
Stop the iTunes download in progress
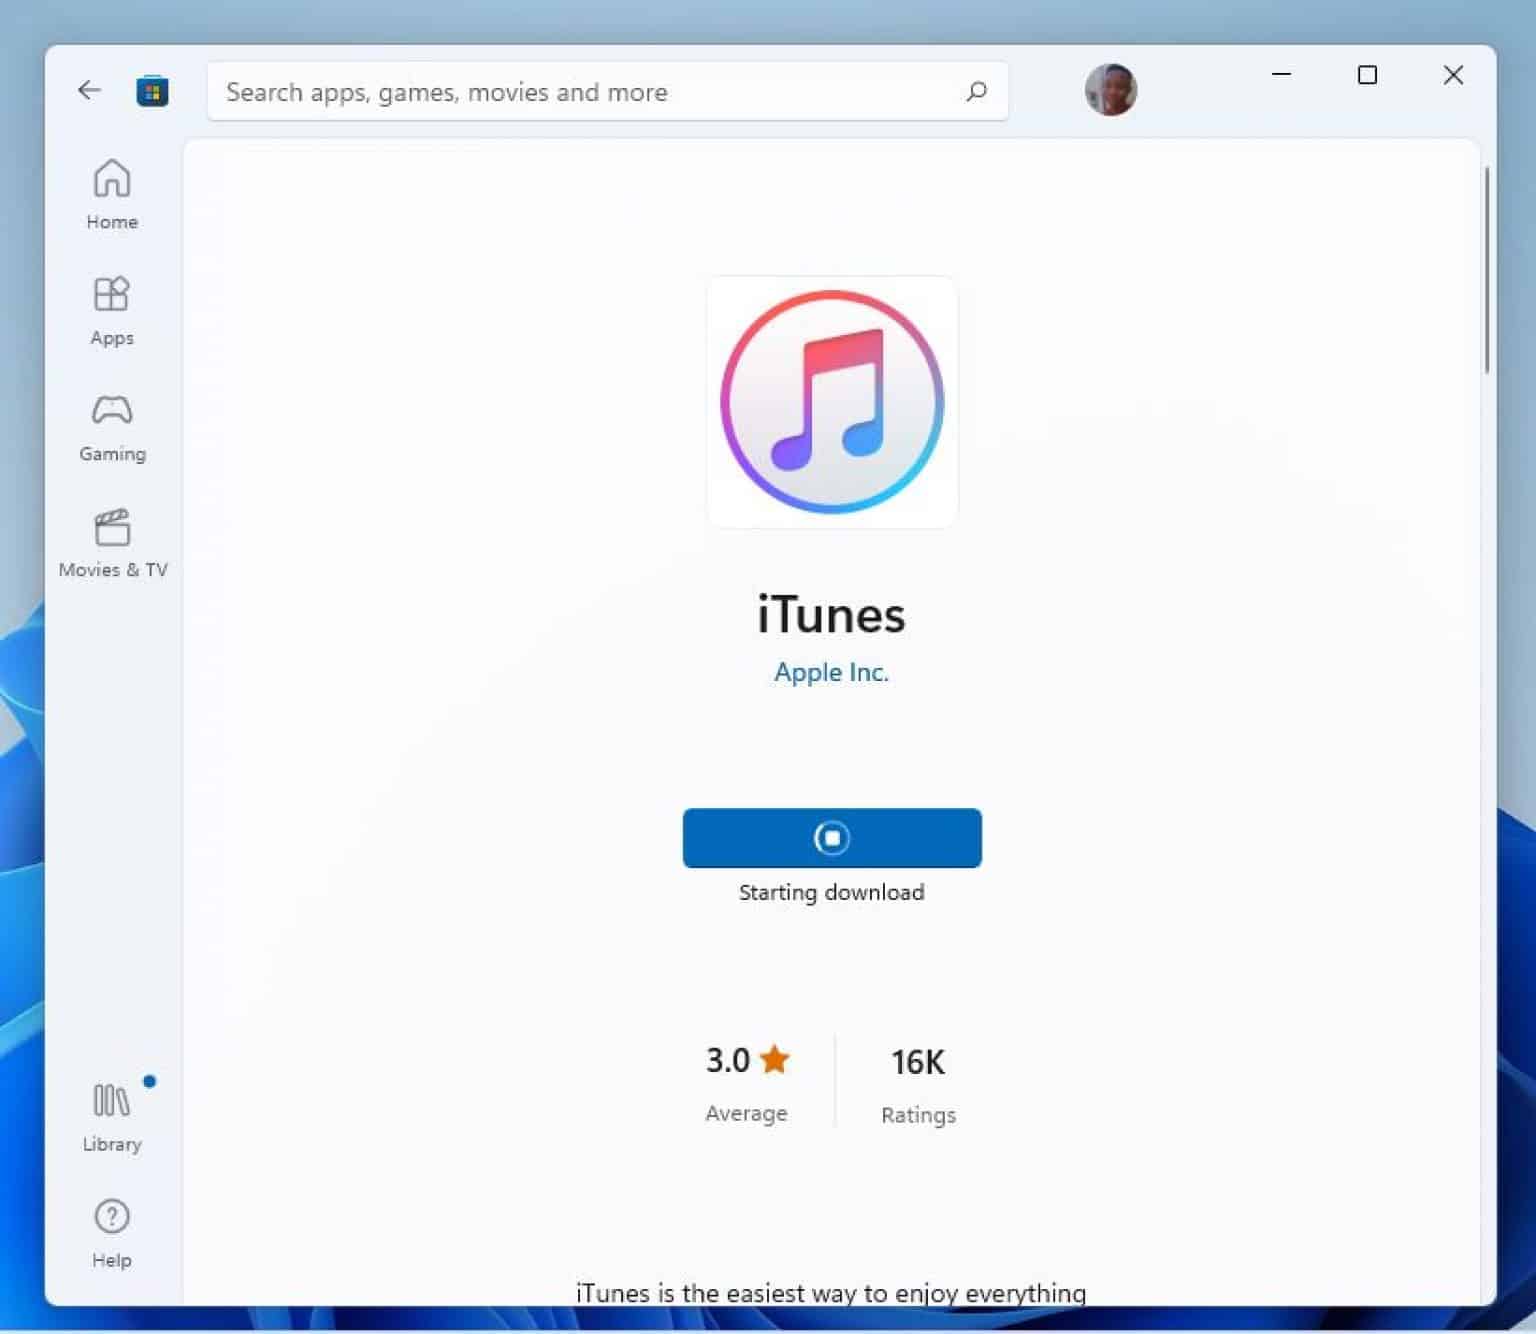(x=832, y=838)
